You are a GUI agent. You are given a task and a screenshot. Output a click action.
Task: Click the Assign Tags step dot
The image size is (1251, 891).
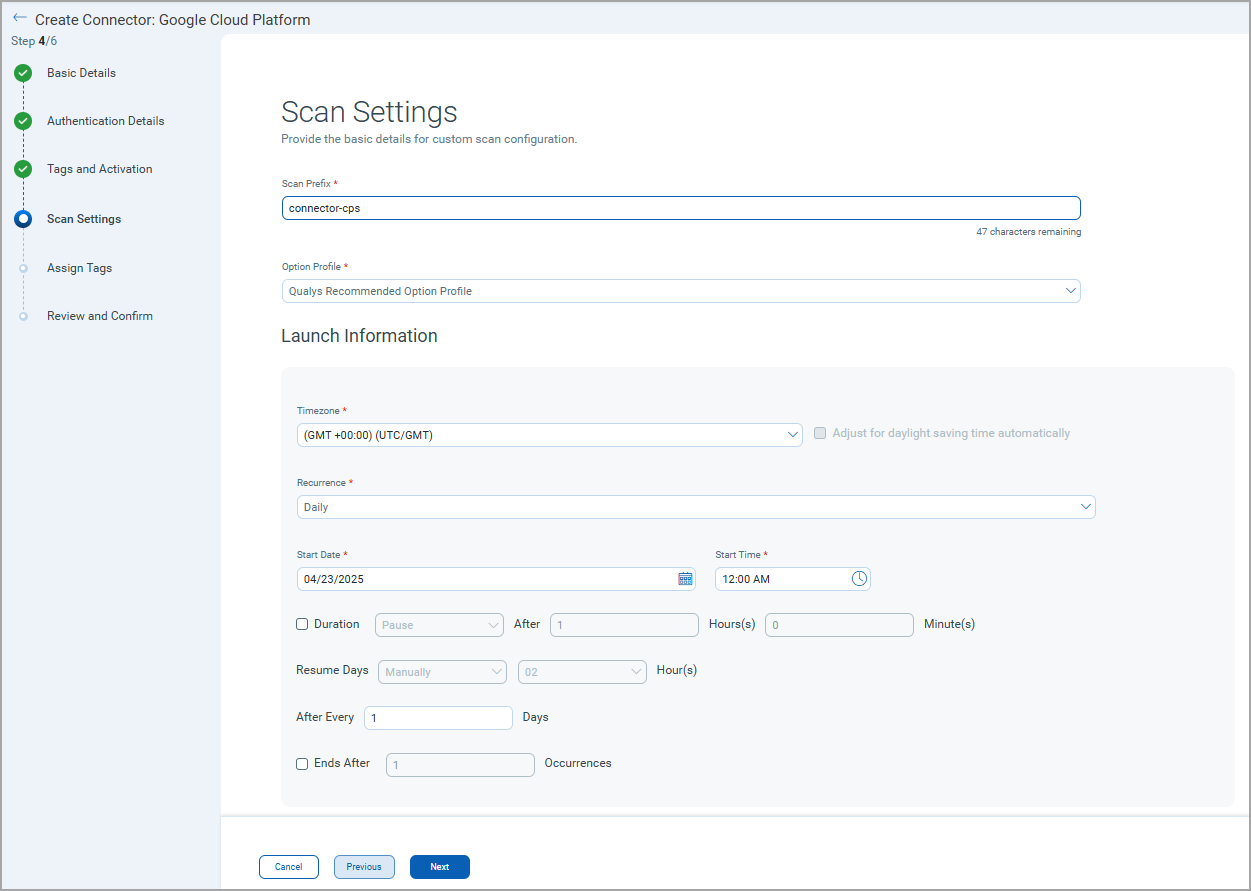pyautogui.click(x=23, y=268)
